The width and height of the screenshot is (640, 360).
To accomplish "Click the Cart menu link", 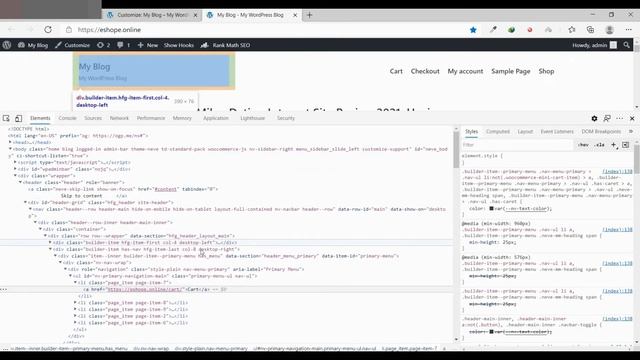I will click(x=396, y=71).
